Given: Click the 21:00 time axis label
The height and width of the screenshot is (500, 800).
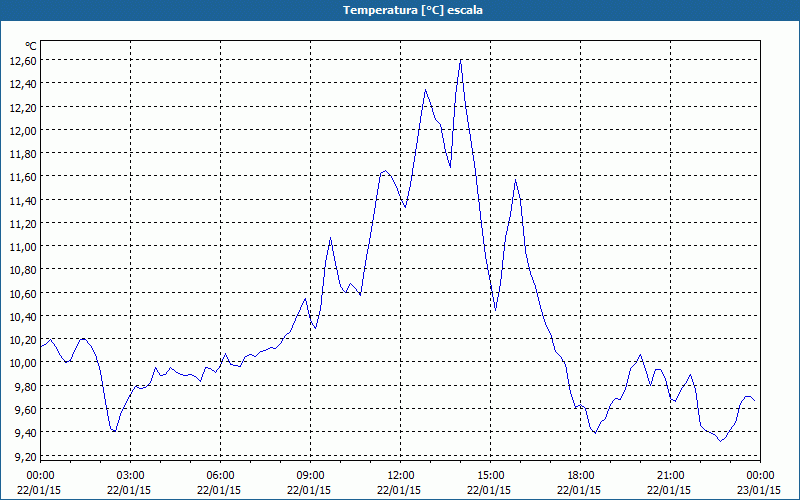Looking at the screenshot, I should (670, 476).
